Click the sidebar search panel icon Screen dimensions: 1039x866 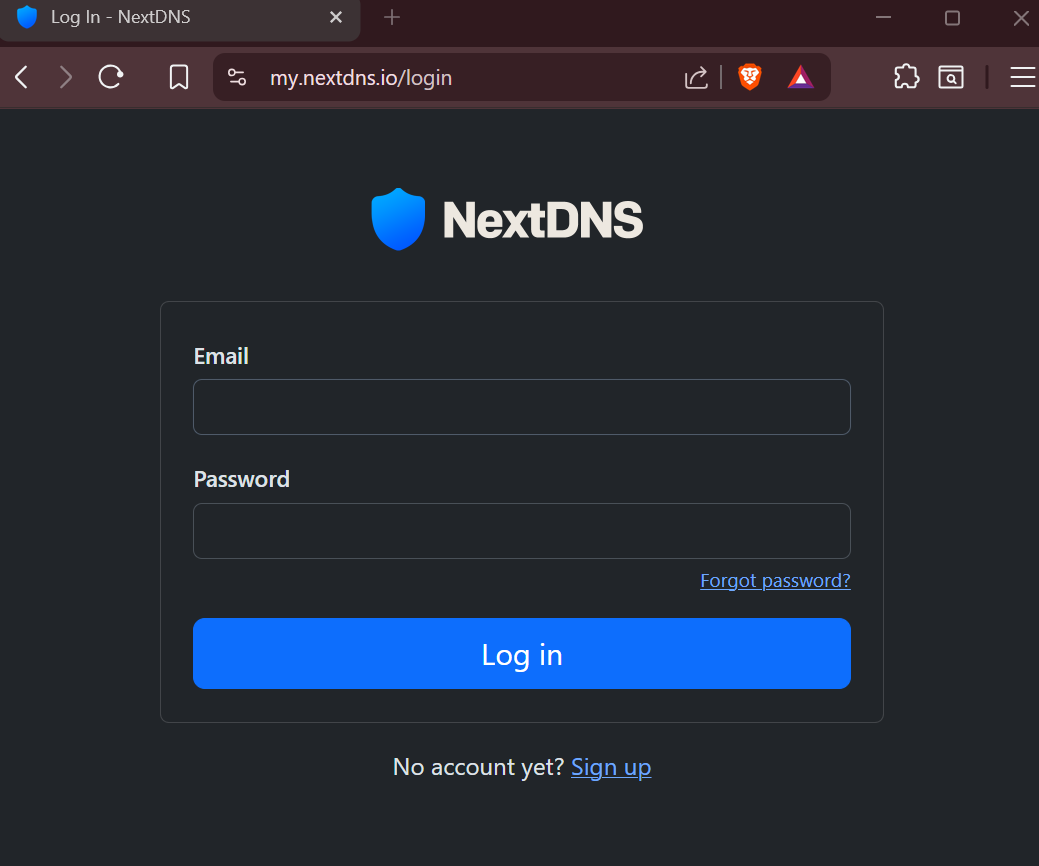tap(951, 76)
